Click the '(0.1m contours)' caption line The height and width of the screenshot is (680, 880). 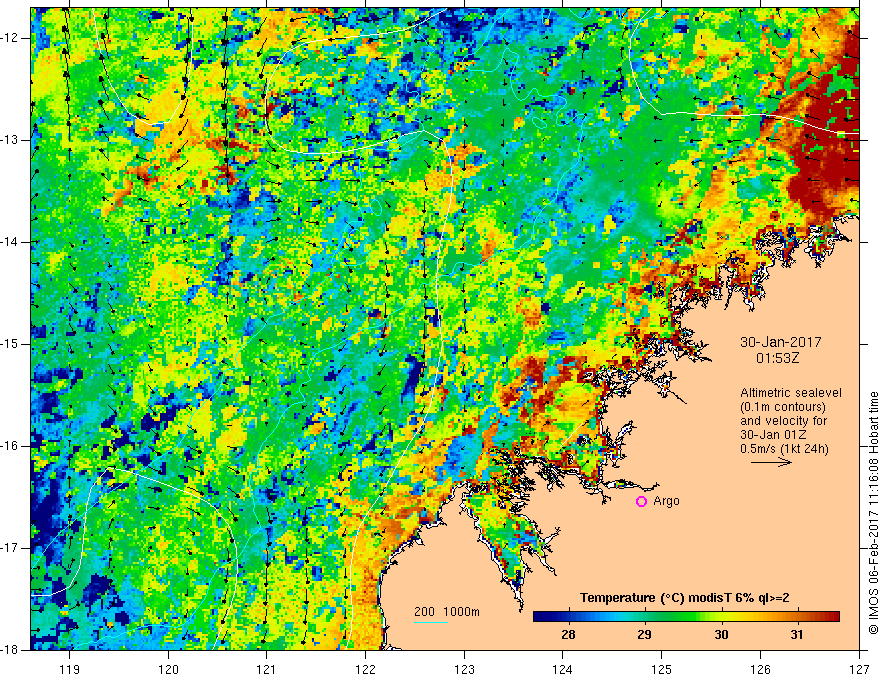pos(783,407)
